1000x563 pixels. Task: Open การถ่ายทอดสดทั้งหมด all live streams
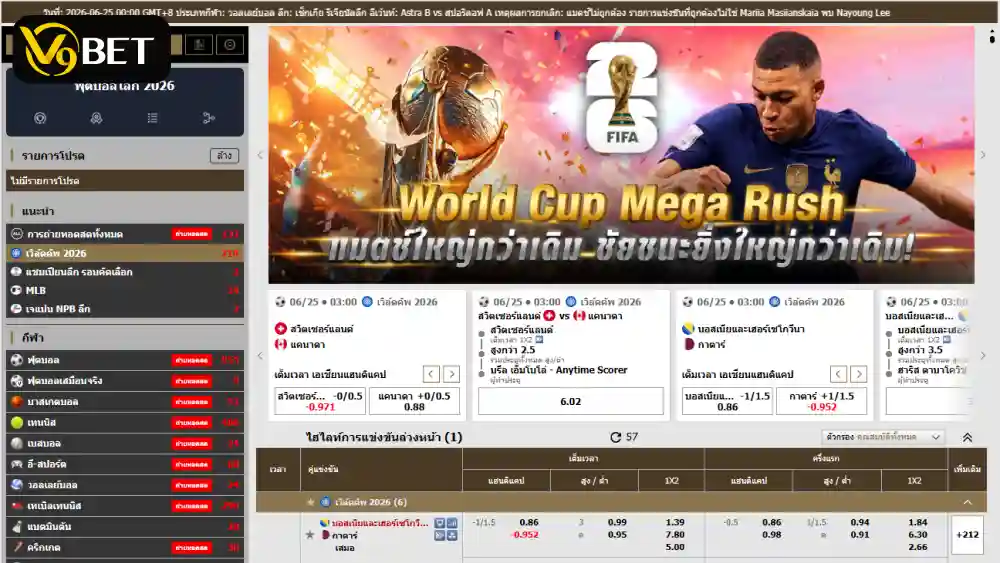tap(125, 234)
